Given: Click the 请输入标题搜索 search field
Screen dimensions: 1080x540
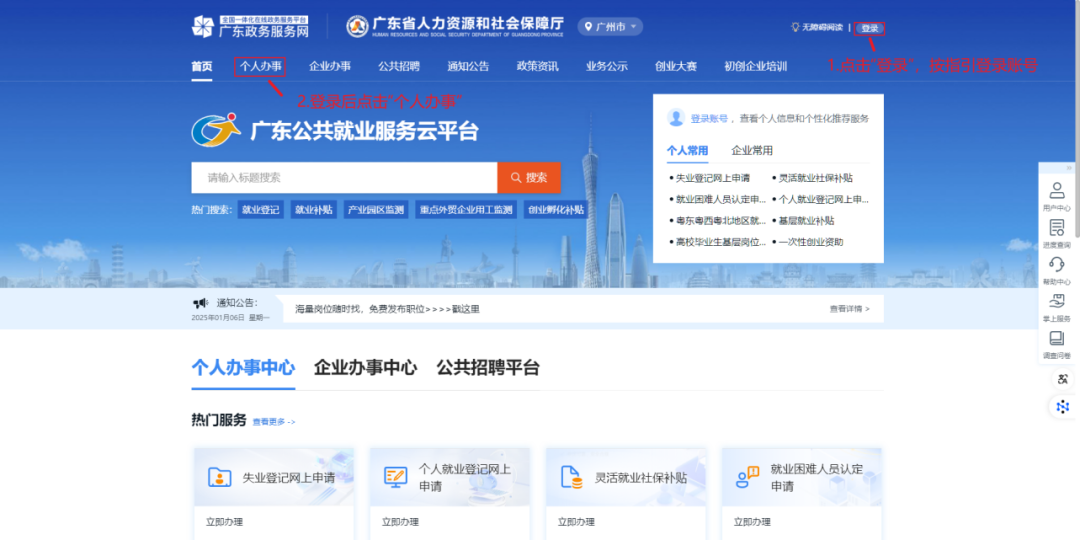Looking at the screenshot, I should pos(344,178).
